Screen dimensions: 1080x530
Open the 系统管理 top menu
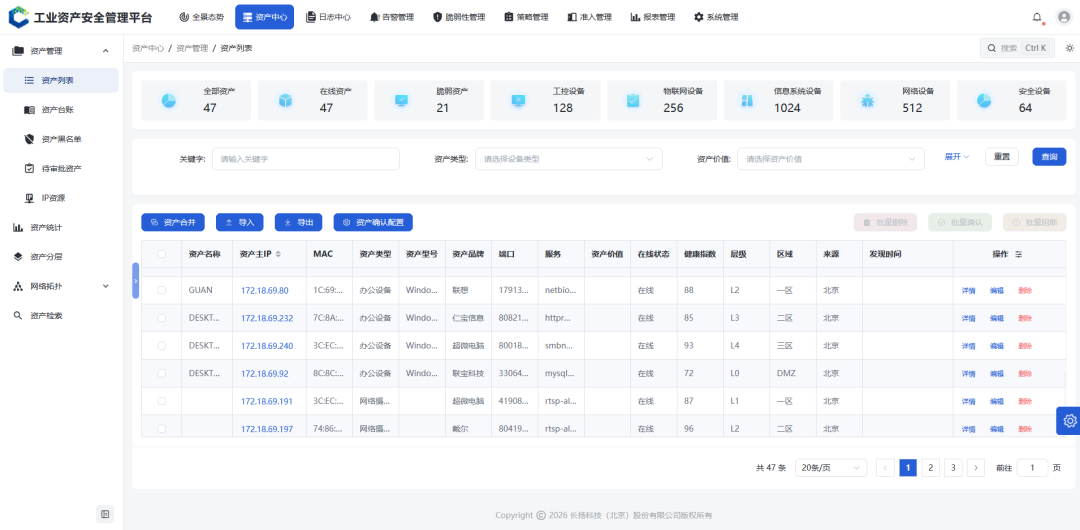tap(716, 17)
